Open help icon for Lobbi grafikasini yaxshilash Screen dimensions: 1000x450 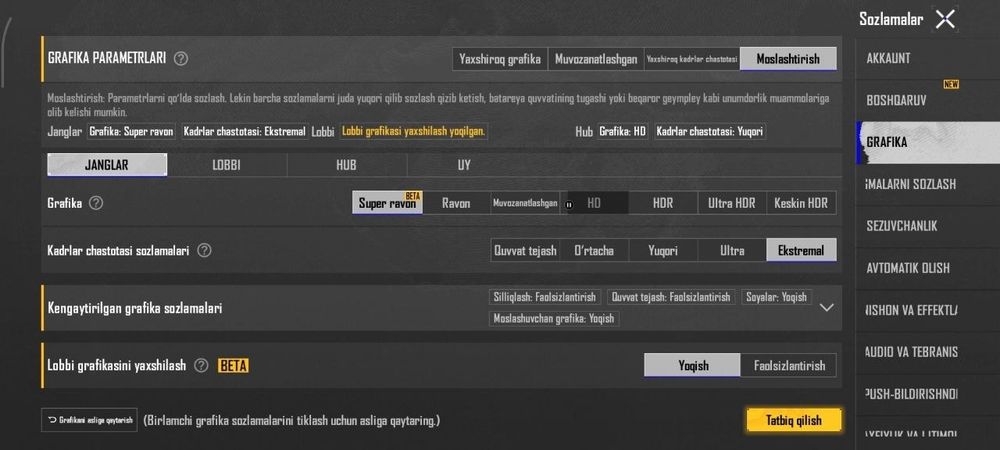pos(202,366)
